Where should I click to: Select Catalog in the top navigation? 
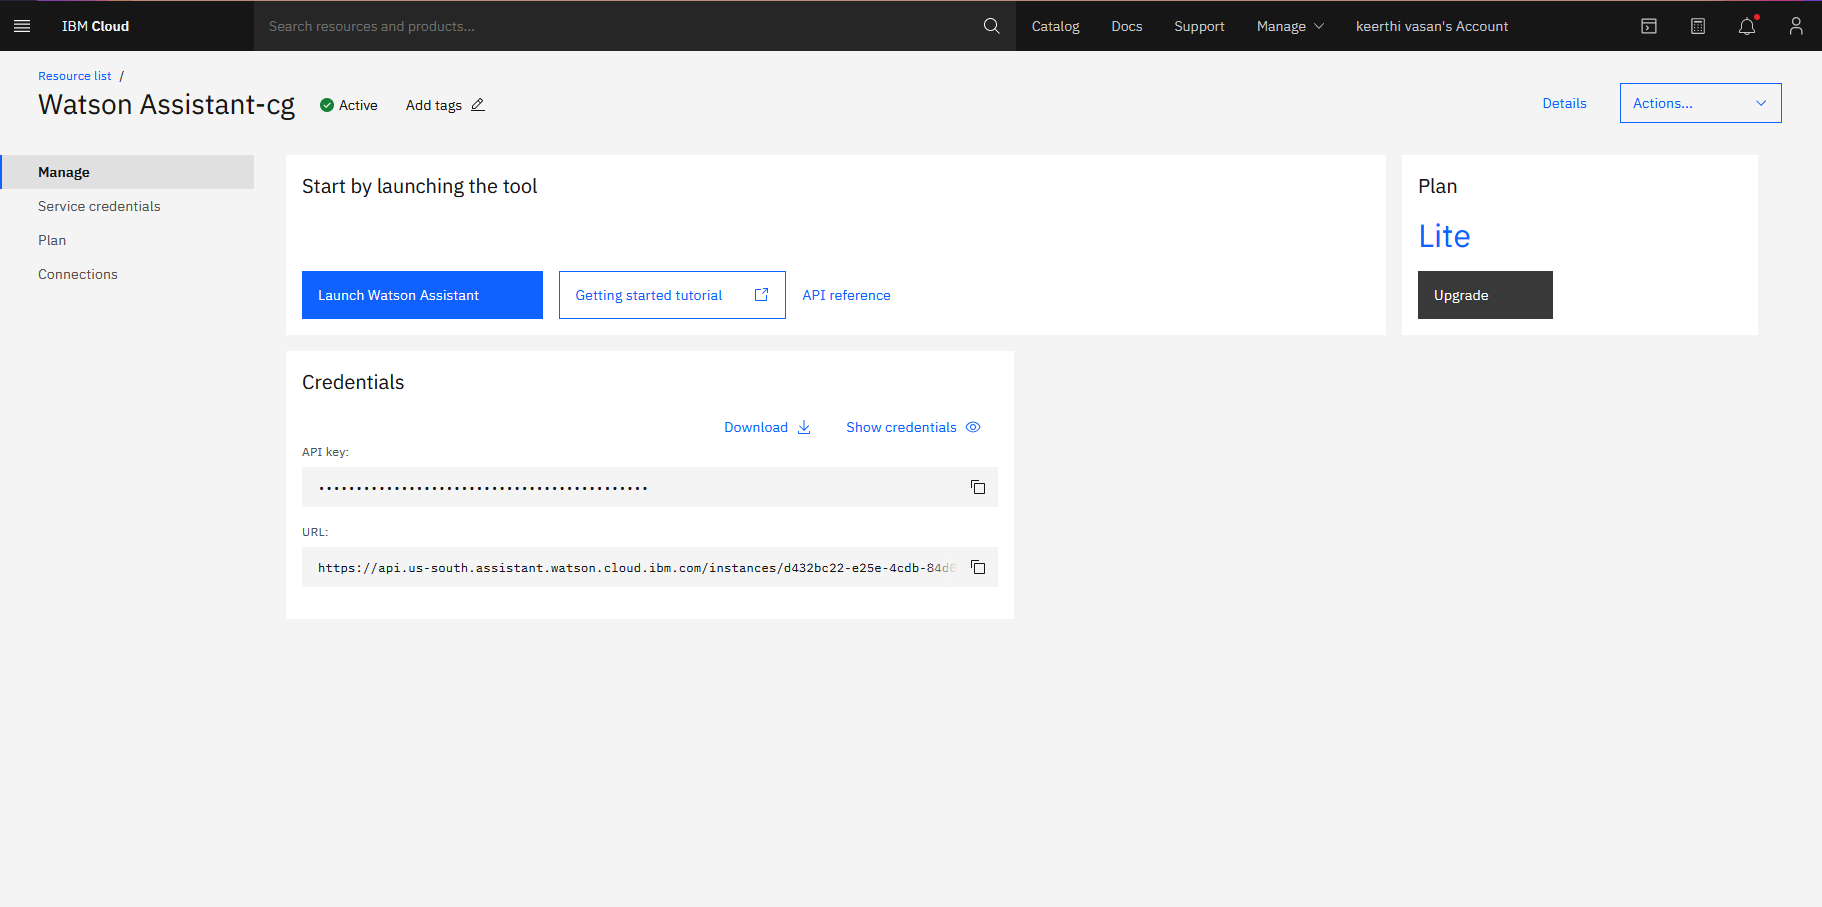pos(1055,26)
